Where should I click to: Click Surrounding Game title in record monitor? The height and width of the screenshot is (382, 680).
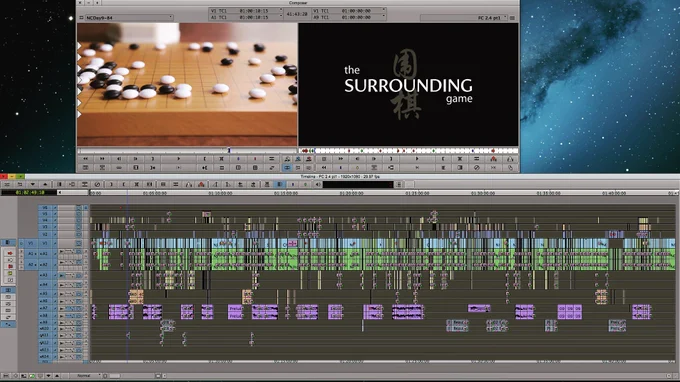(408, 85)
